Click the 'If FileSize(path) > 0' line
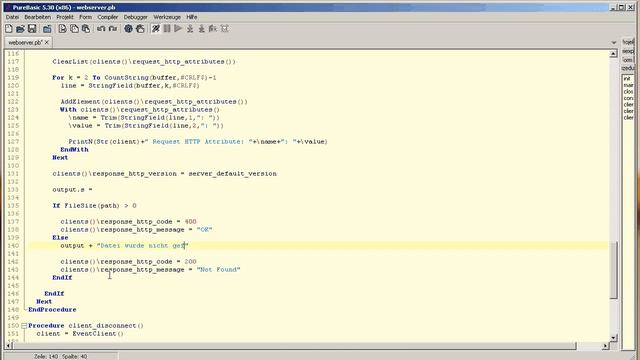 [x=94, y=205]
